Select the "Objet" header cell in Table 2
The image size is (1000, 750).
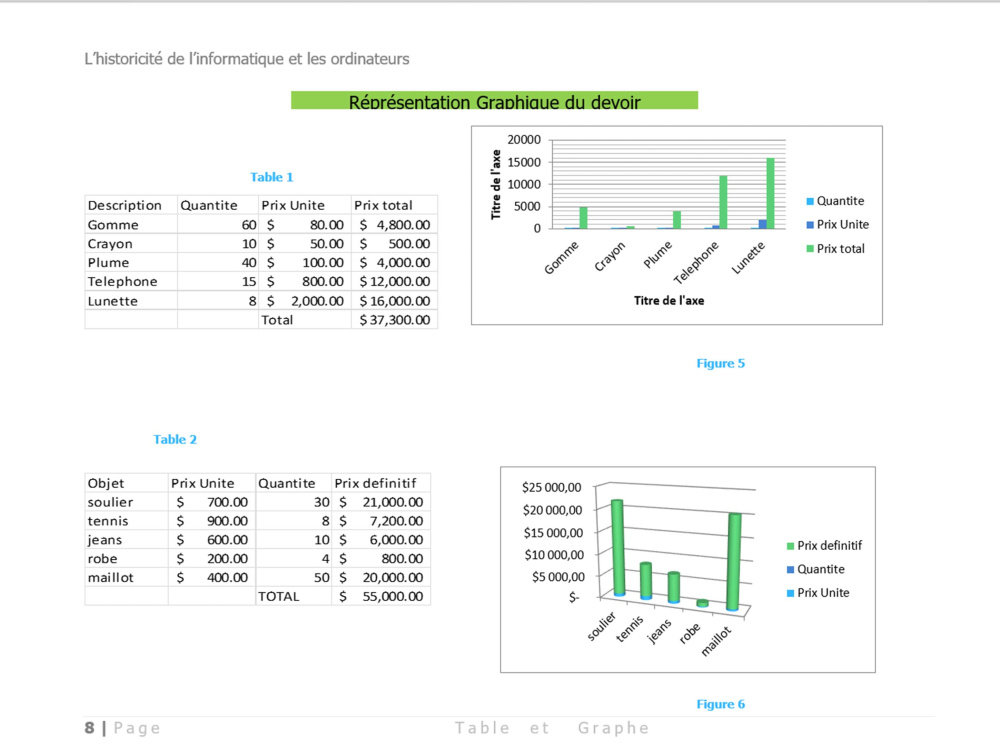[x=126, y=483]
